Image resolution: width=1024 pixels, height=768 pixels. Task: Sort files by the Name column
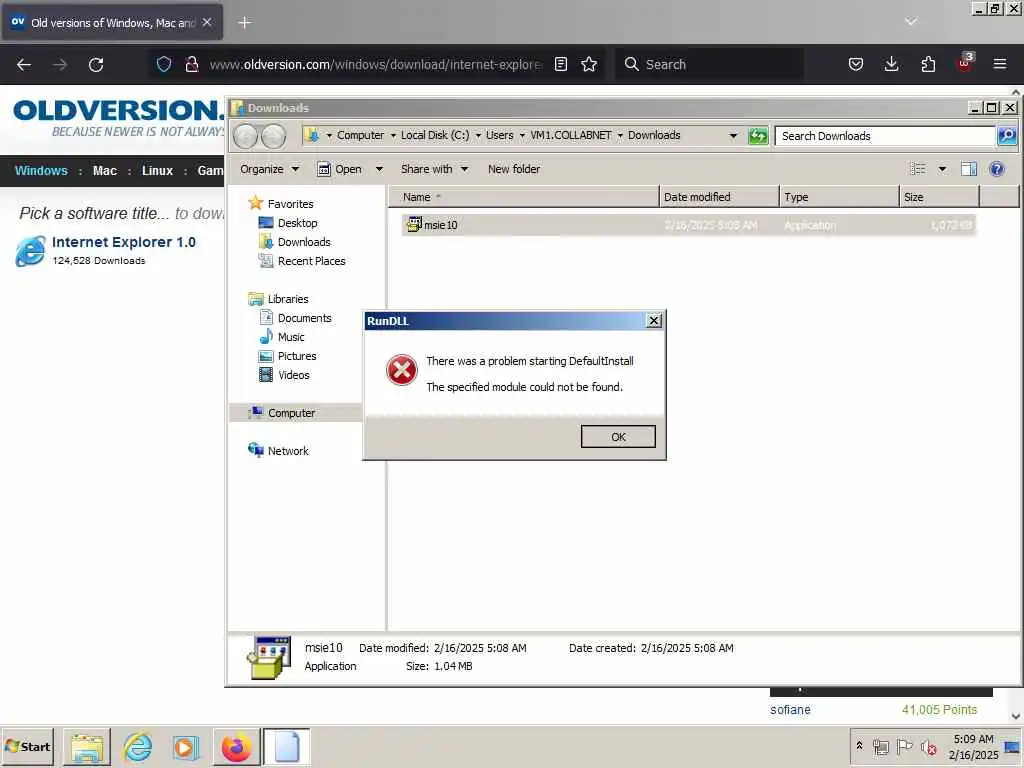click(x=524, y=197)
